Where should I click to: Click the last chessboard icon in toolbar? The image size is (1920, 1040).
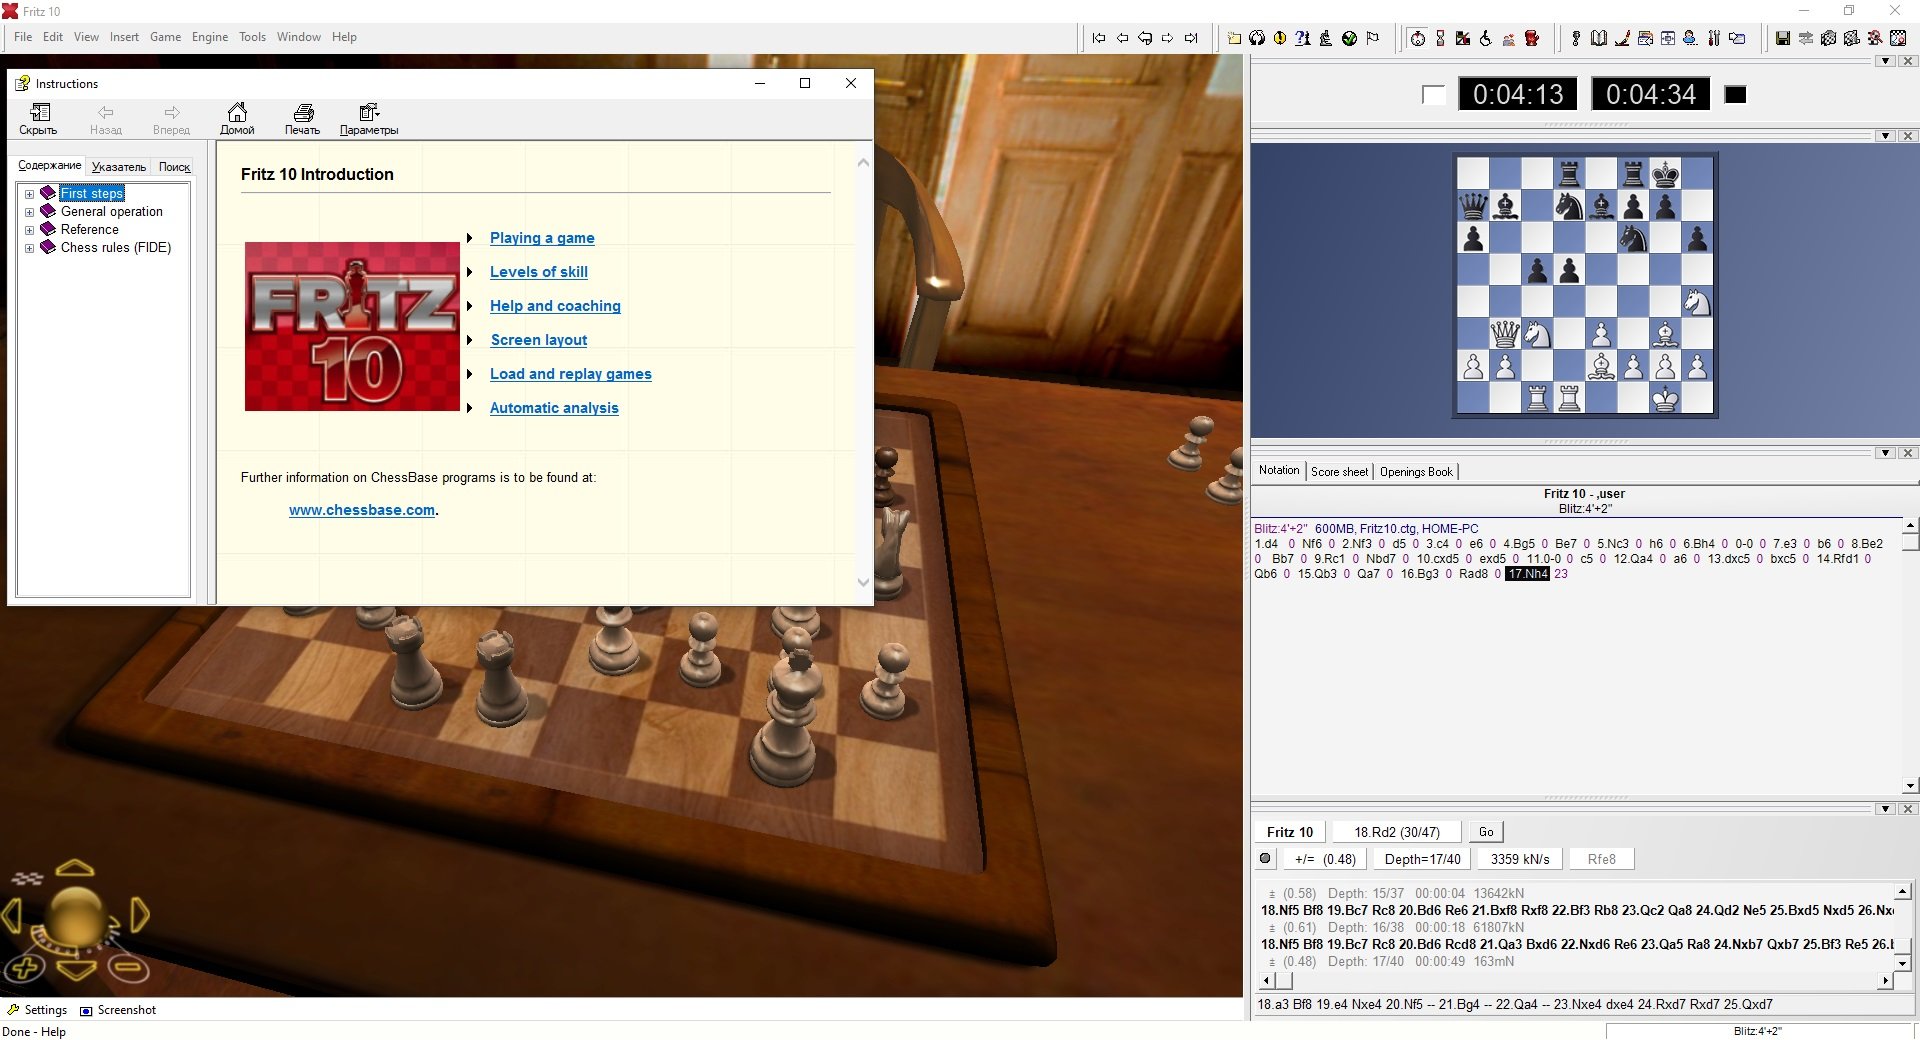pyautogui.click(x=1898, y=38)
